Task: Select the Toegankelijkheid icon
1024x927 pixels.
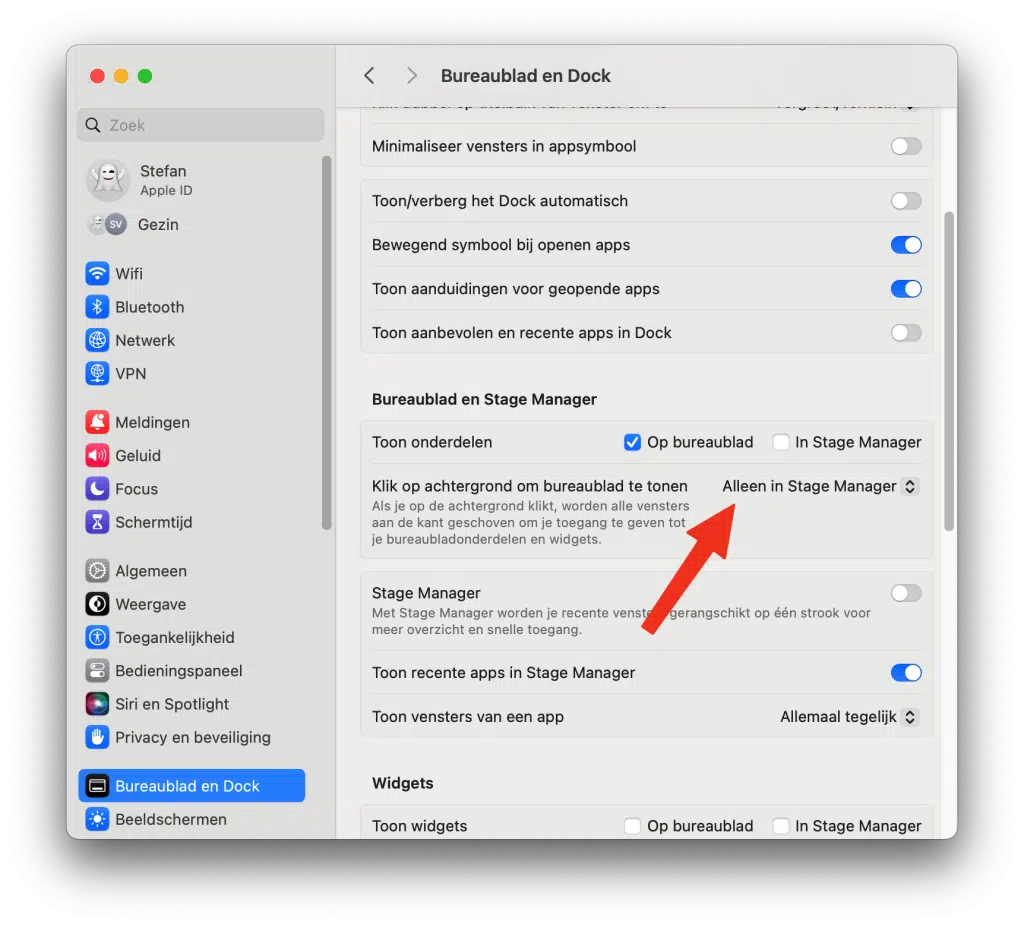Action: (97, 638)
